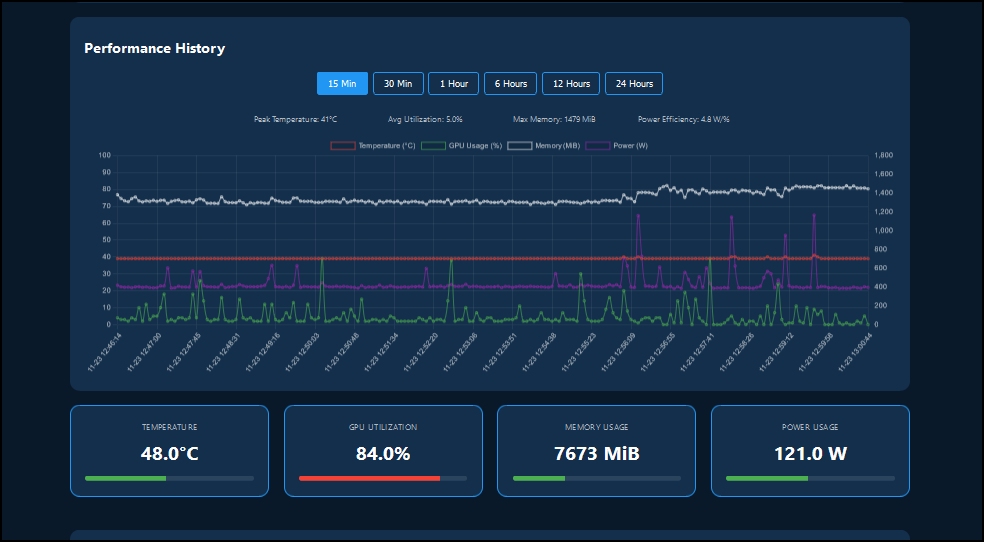Open the 24 Hours history view
This screenshot has width=984, height=542.
(x=634, y=83)
